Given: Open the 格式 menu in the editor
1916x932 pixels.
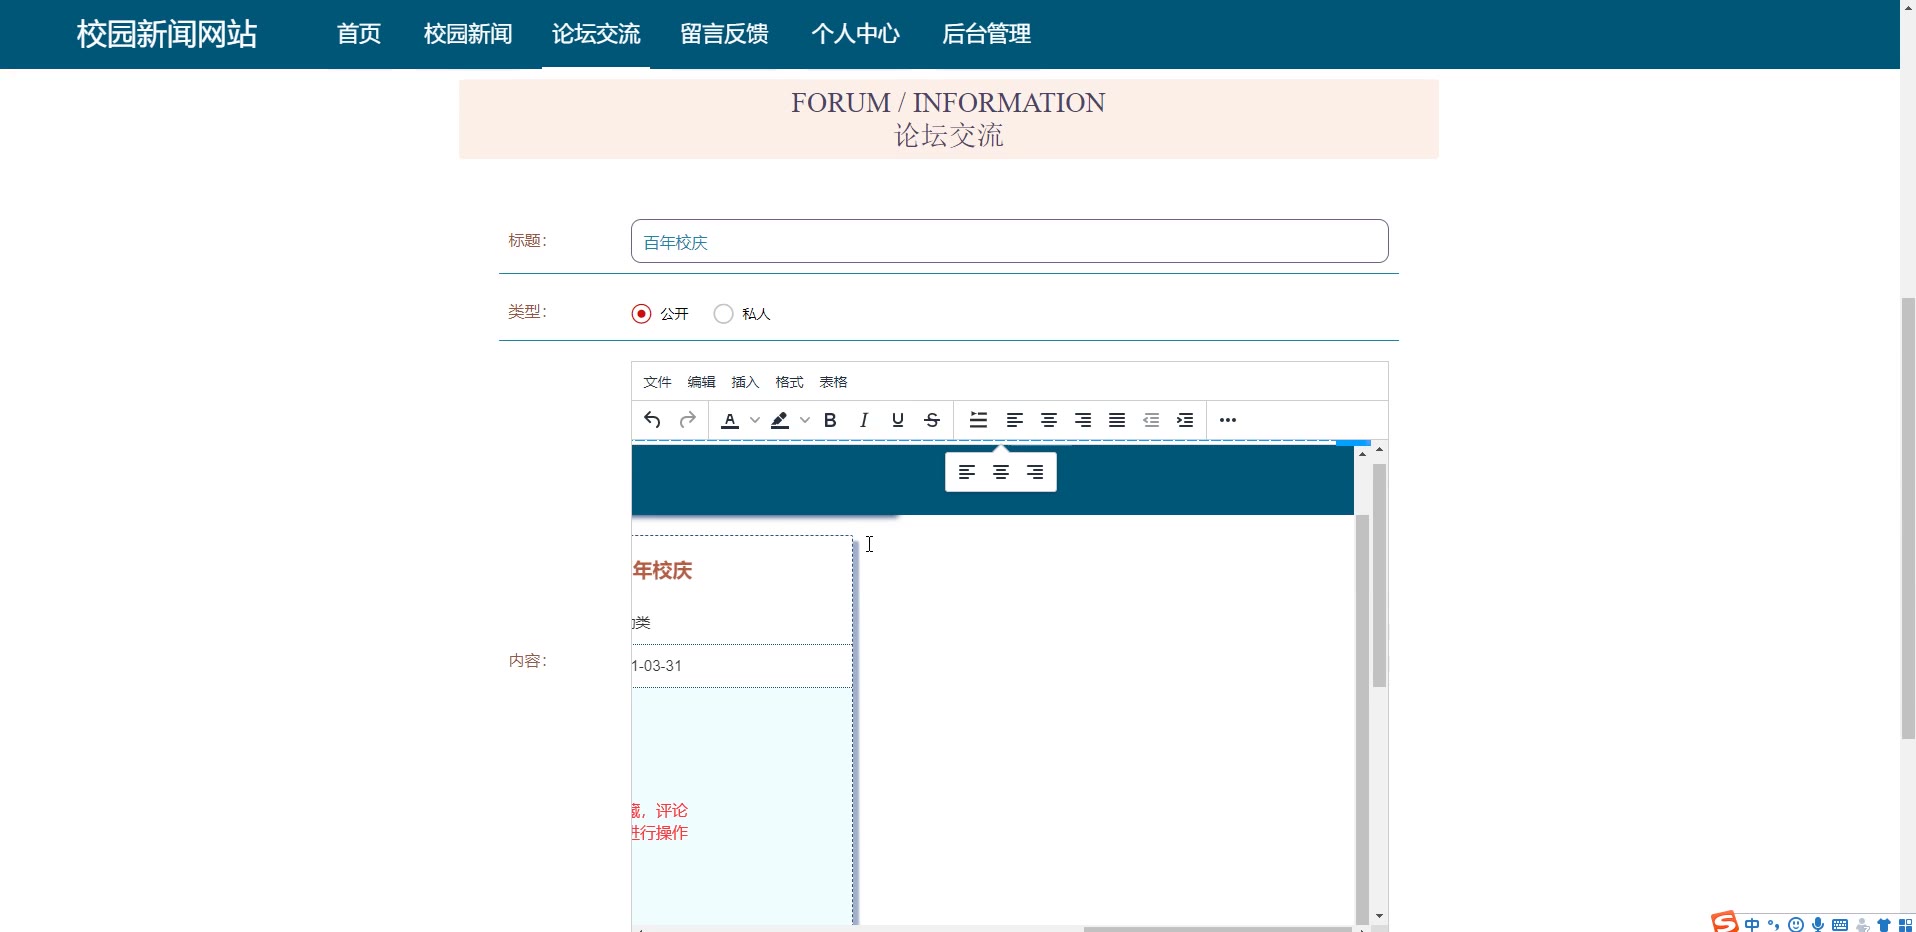Looking at the screenshot, I should [x=789, y=382].
